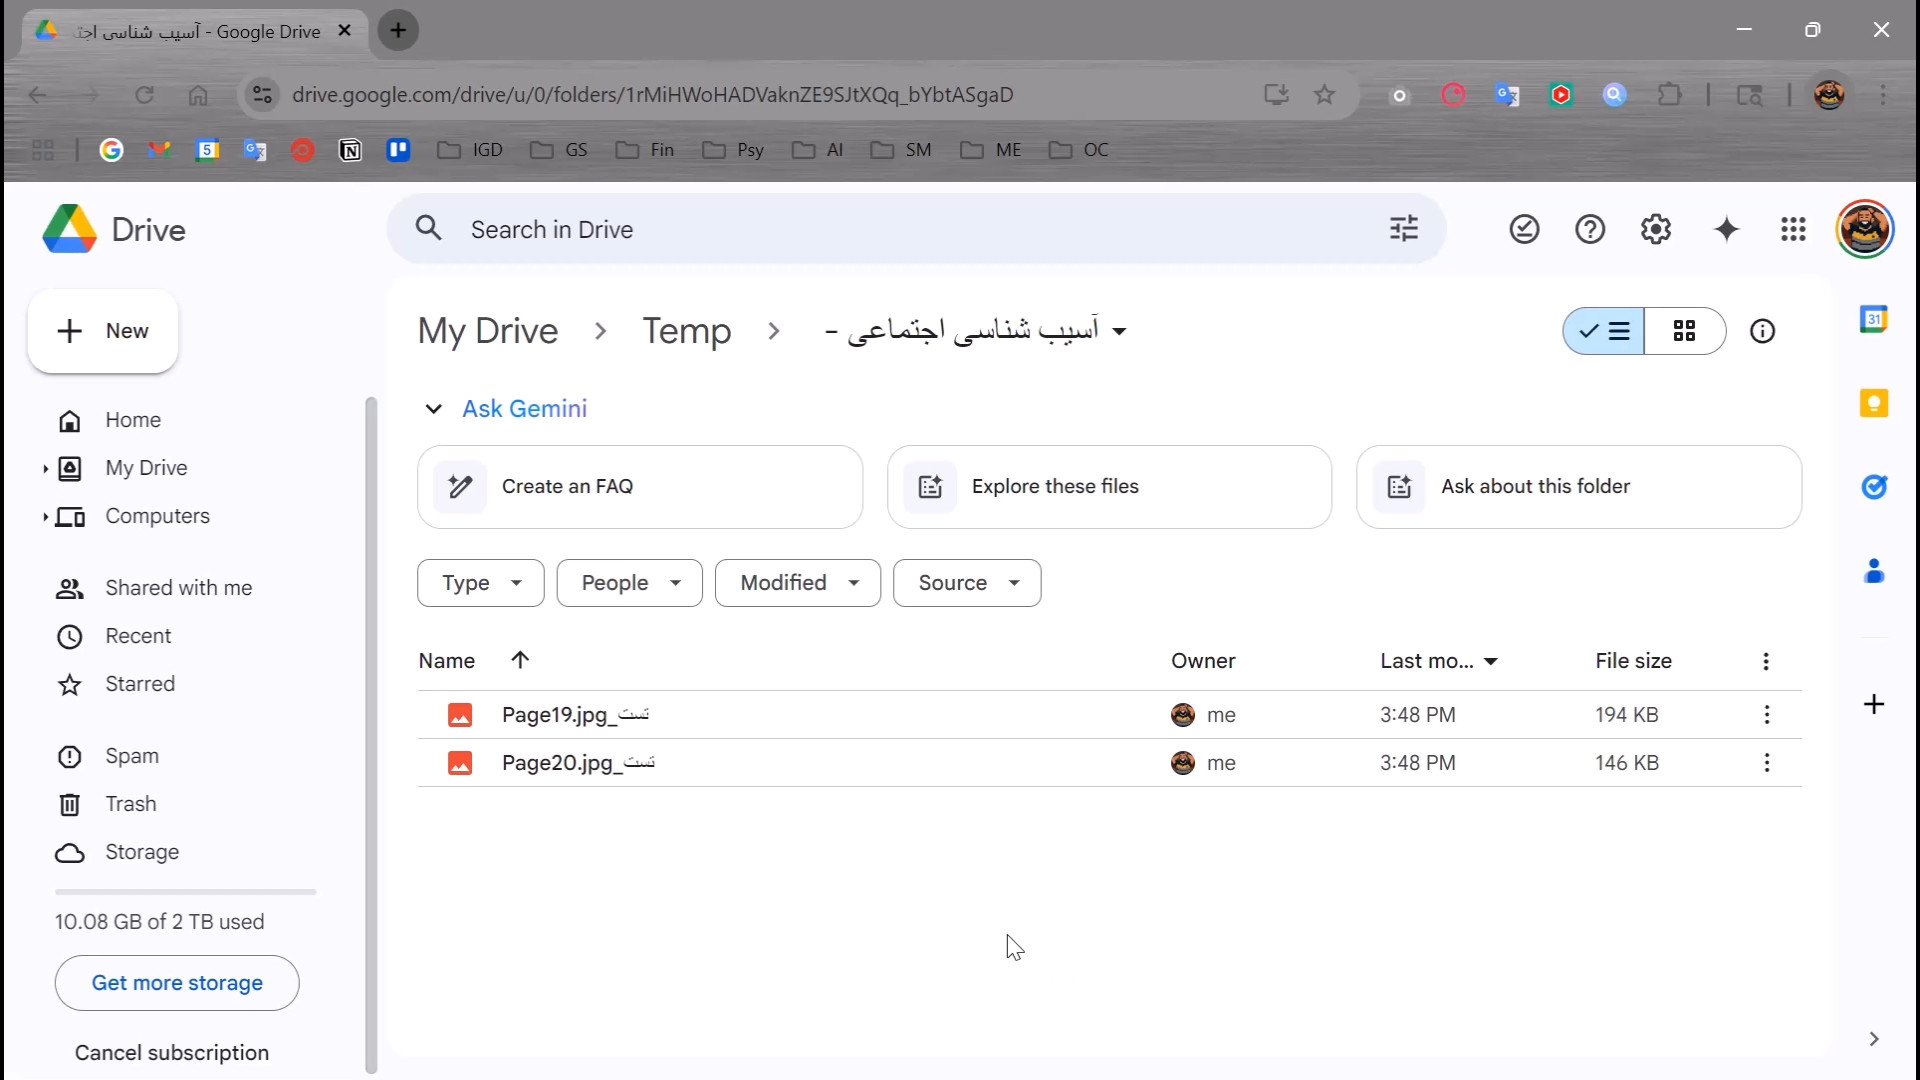Viewport: 1920px width, 1080px height.
Task: Click the Get more storage button
Action: click(x=177, y=983)
